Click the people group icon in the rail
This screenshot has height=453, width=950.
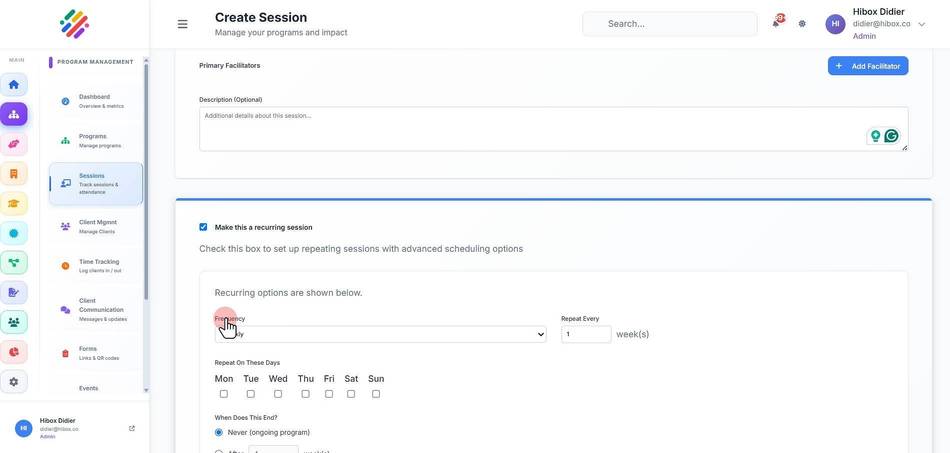[x=13, y=322]
